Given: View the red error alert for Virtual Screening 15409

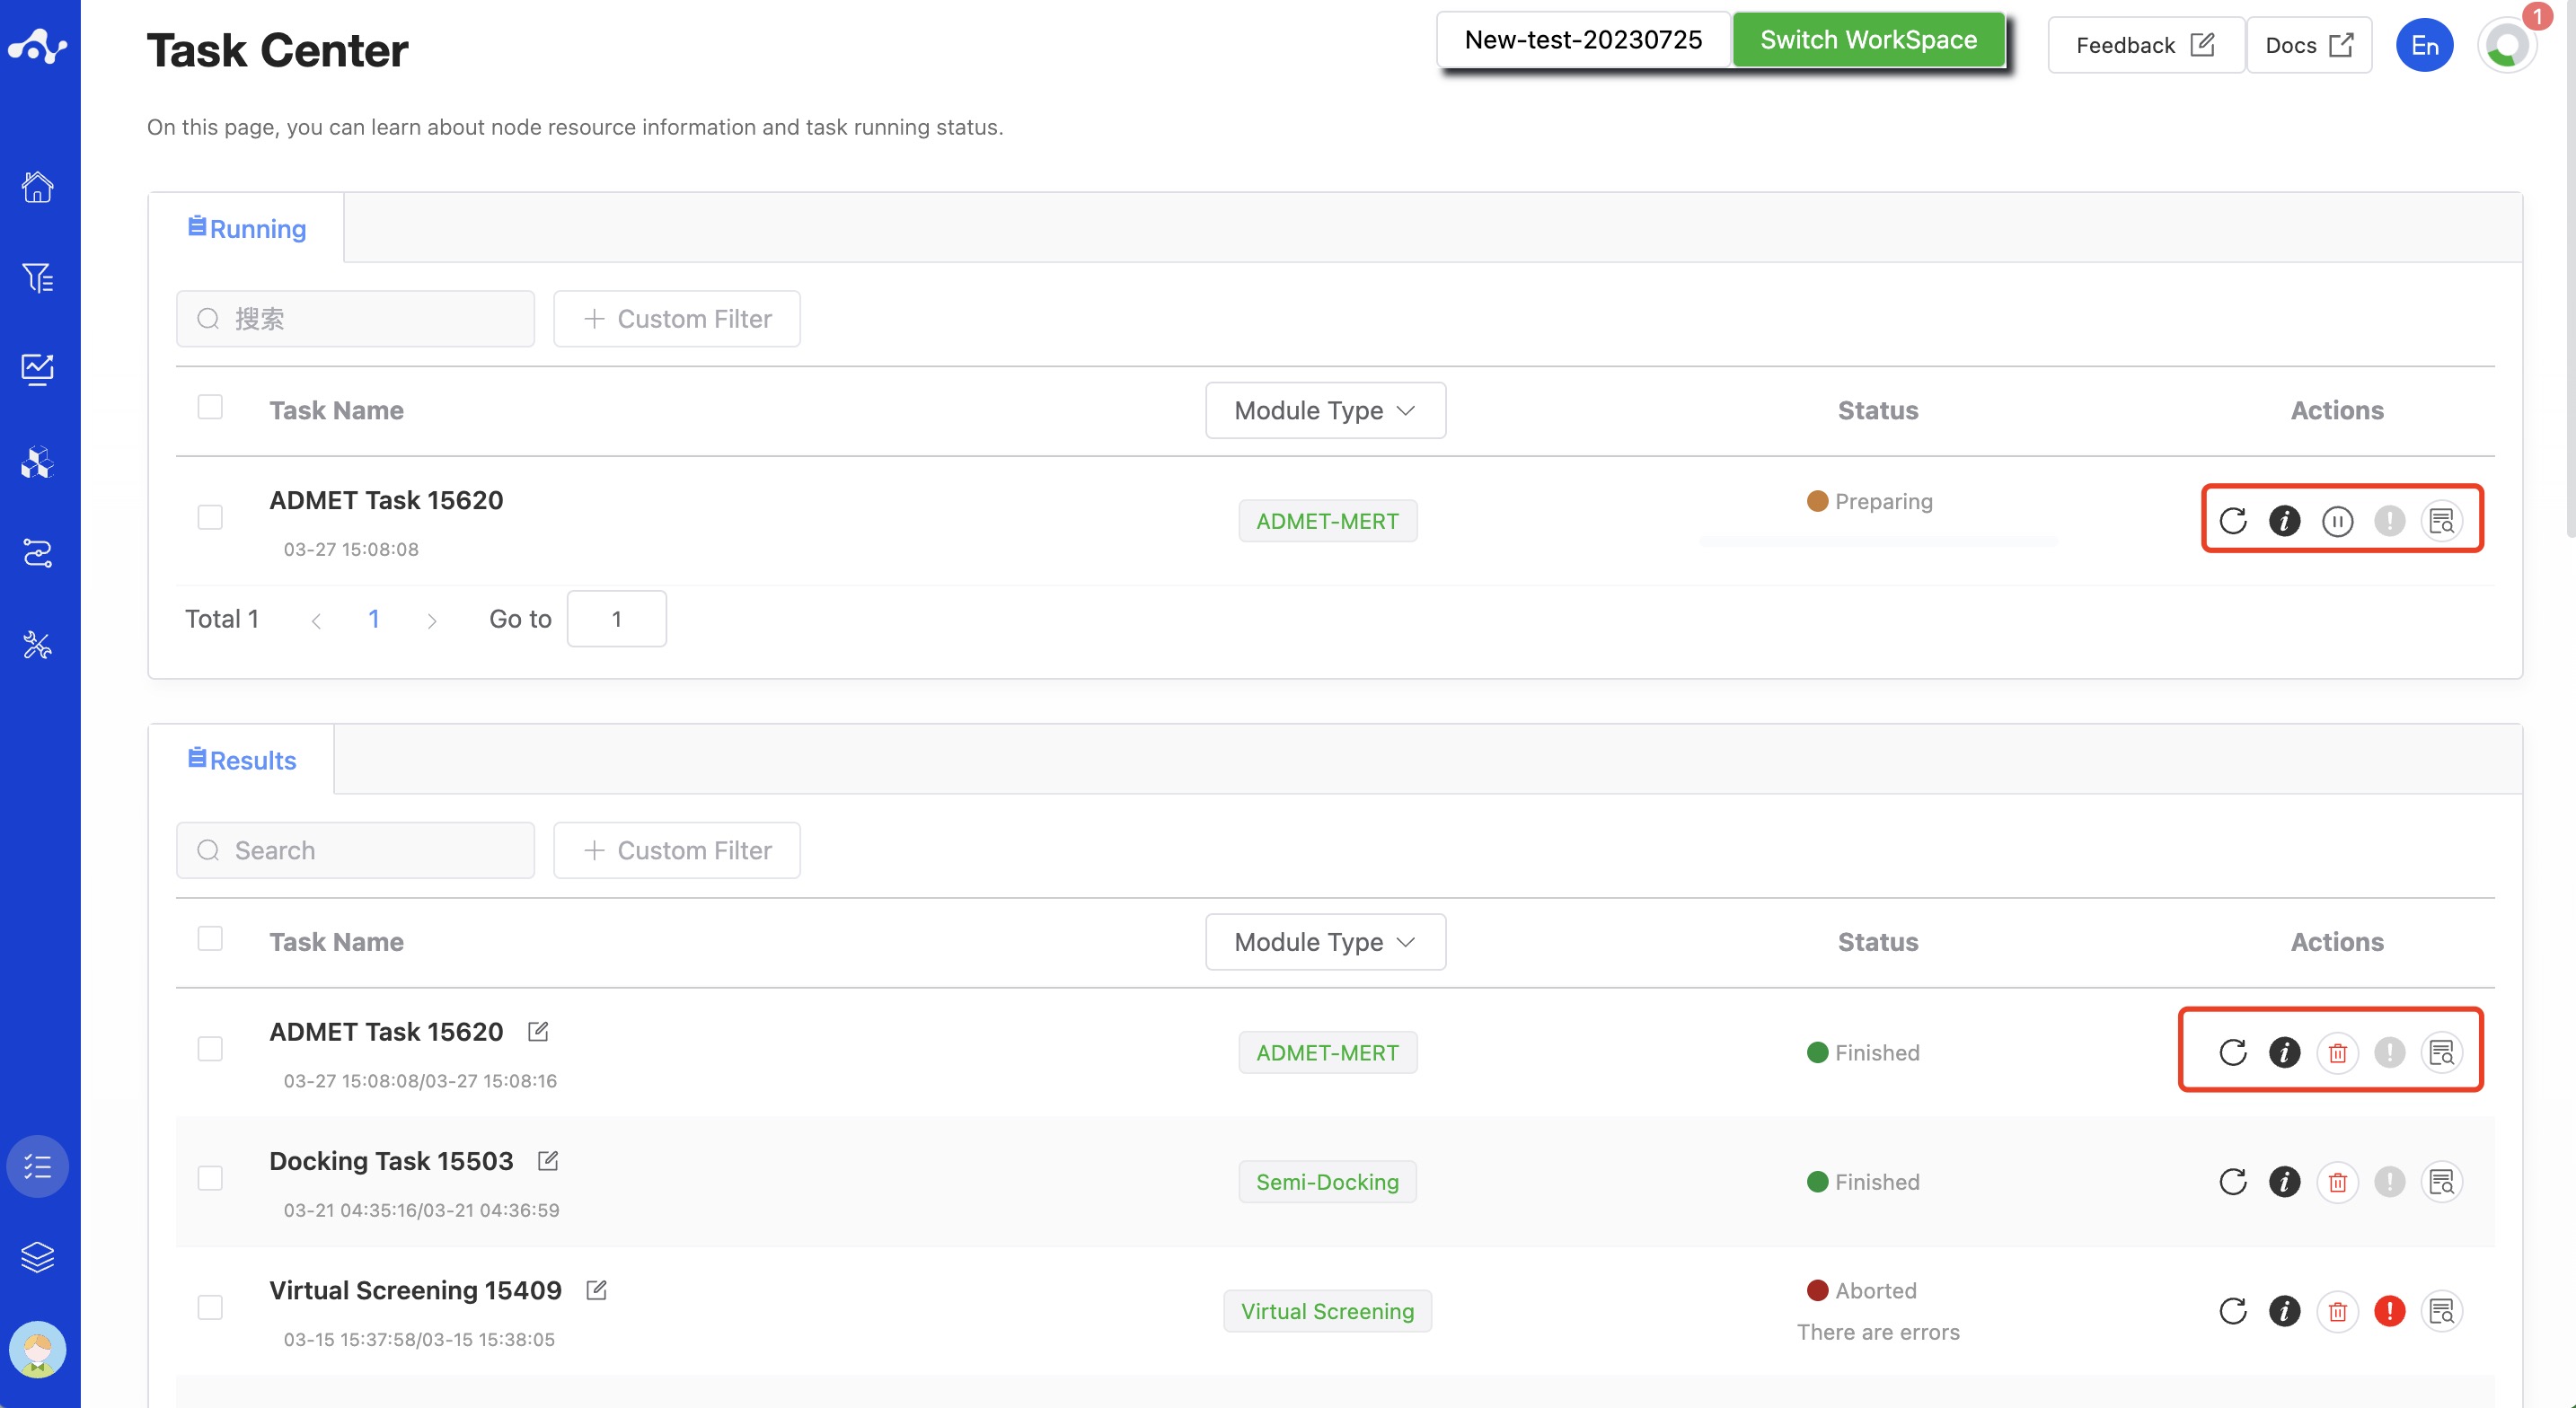Looking at the screenshot, I should click(2389, 1311).
